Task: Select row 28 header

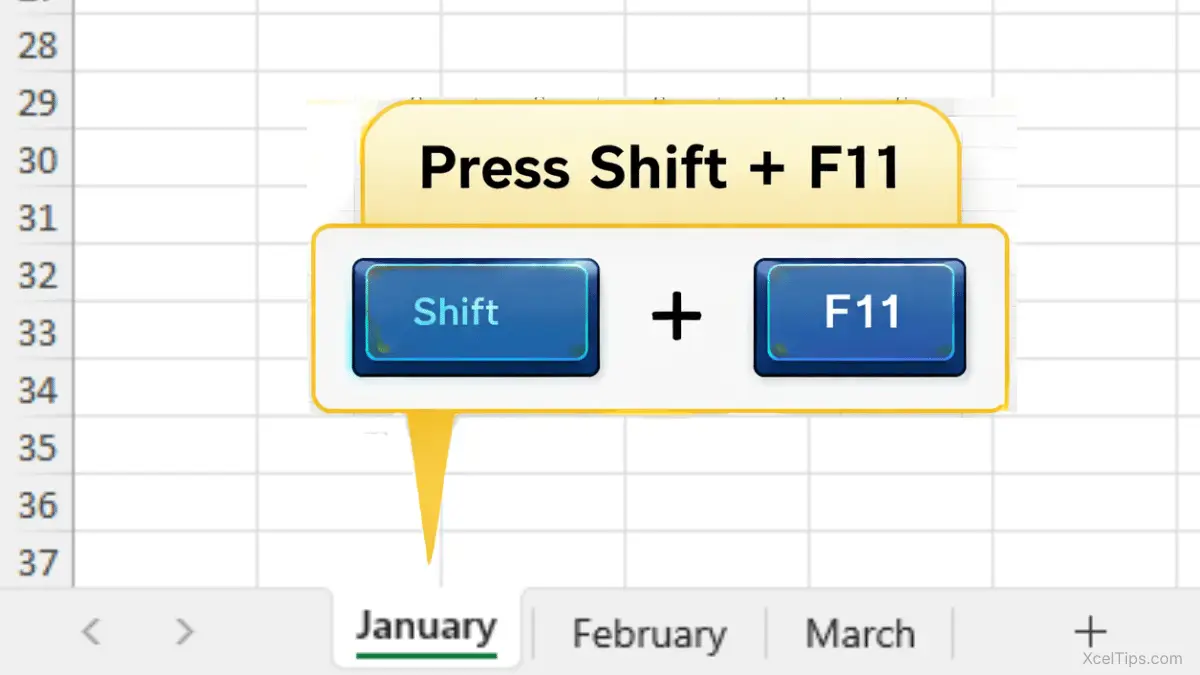Action: pos(37,45)
